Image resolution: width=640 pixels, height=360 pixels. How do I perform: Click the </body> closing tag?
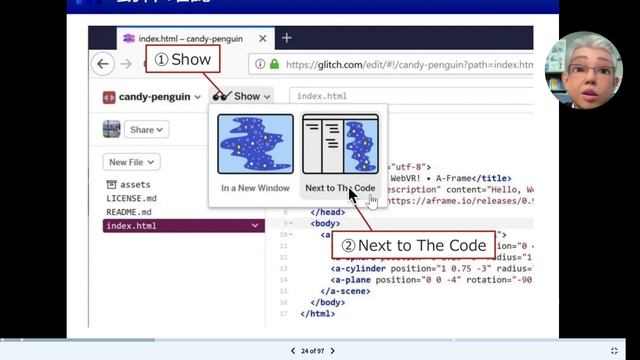pos(328,302)
